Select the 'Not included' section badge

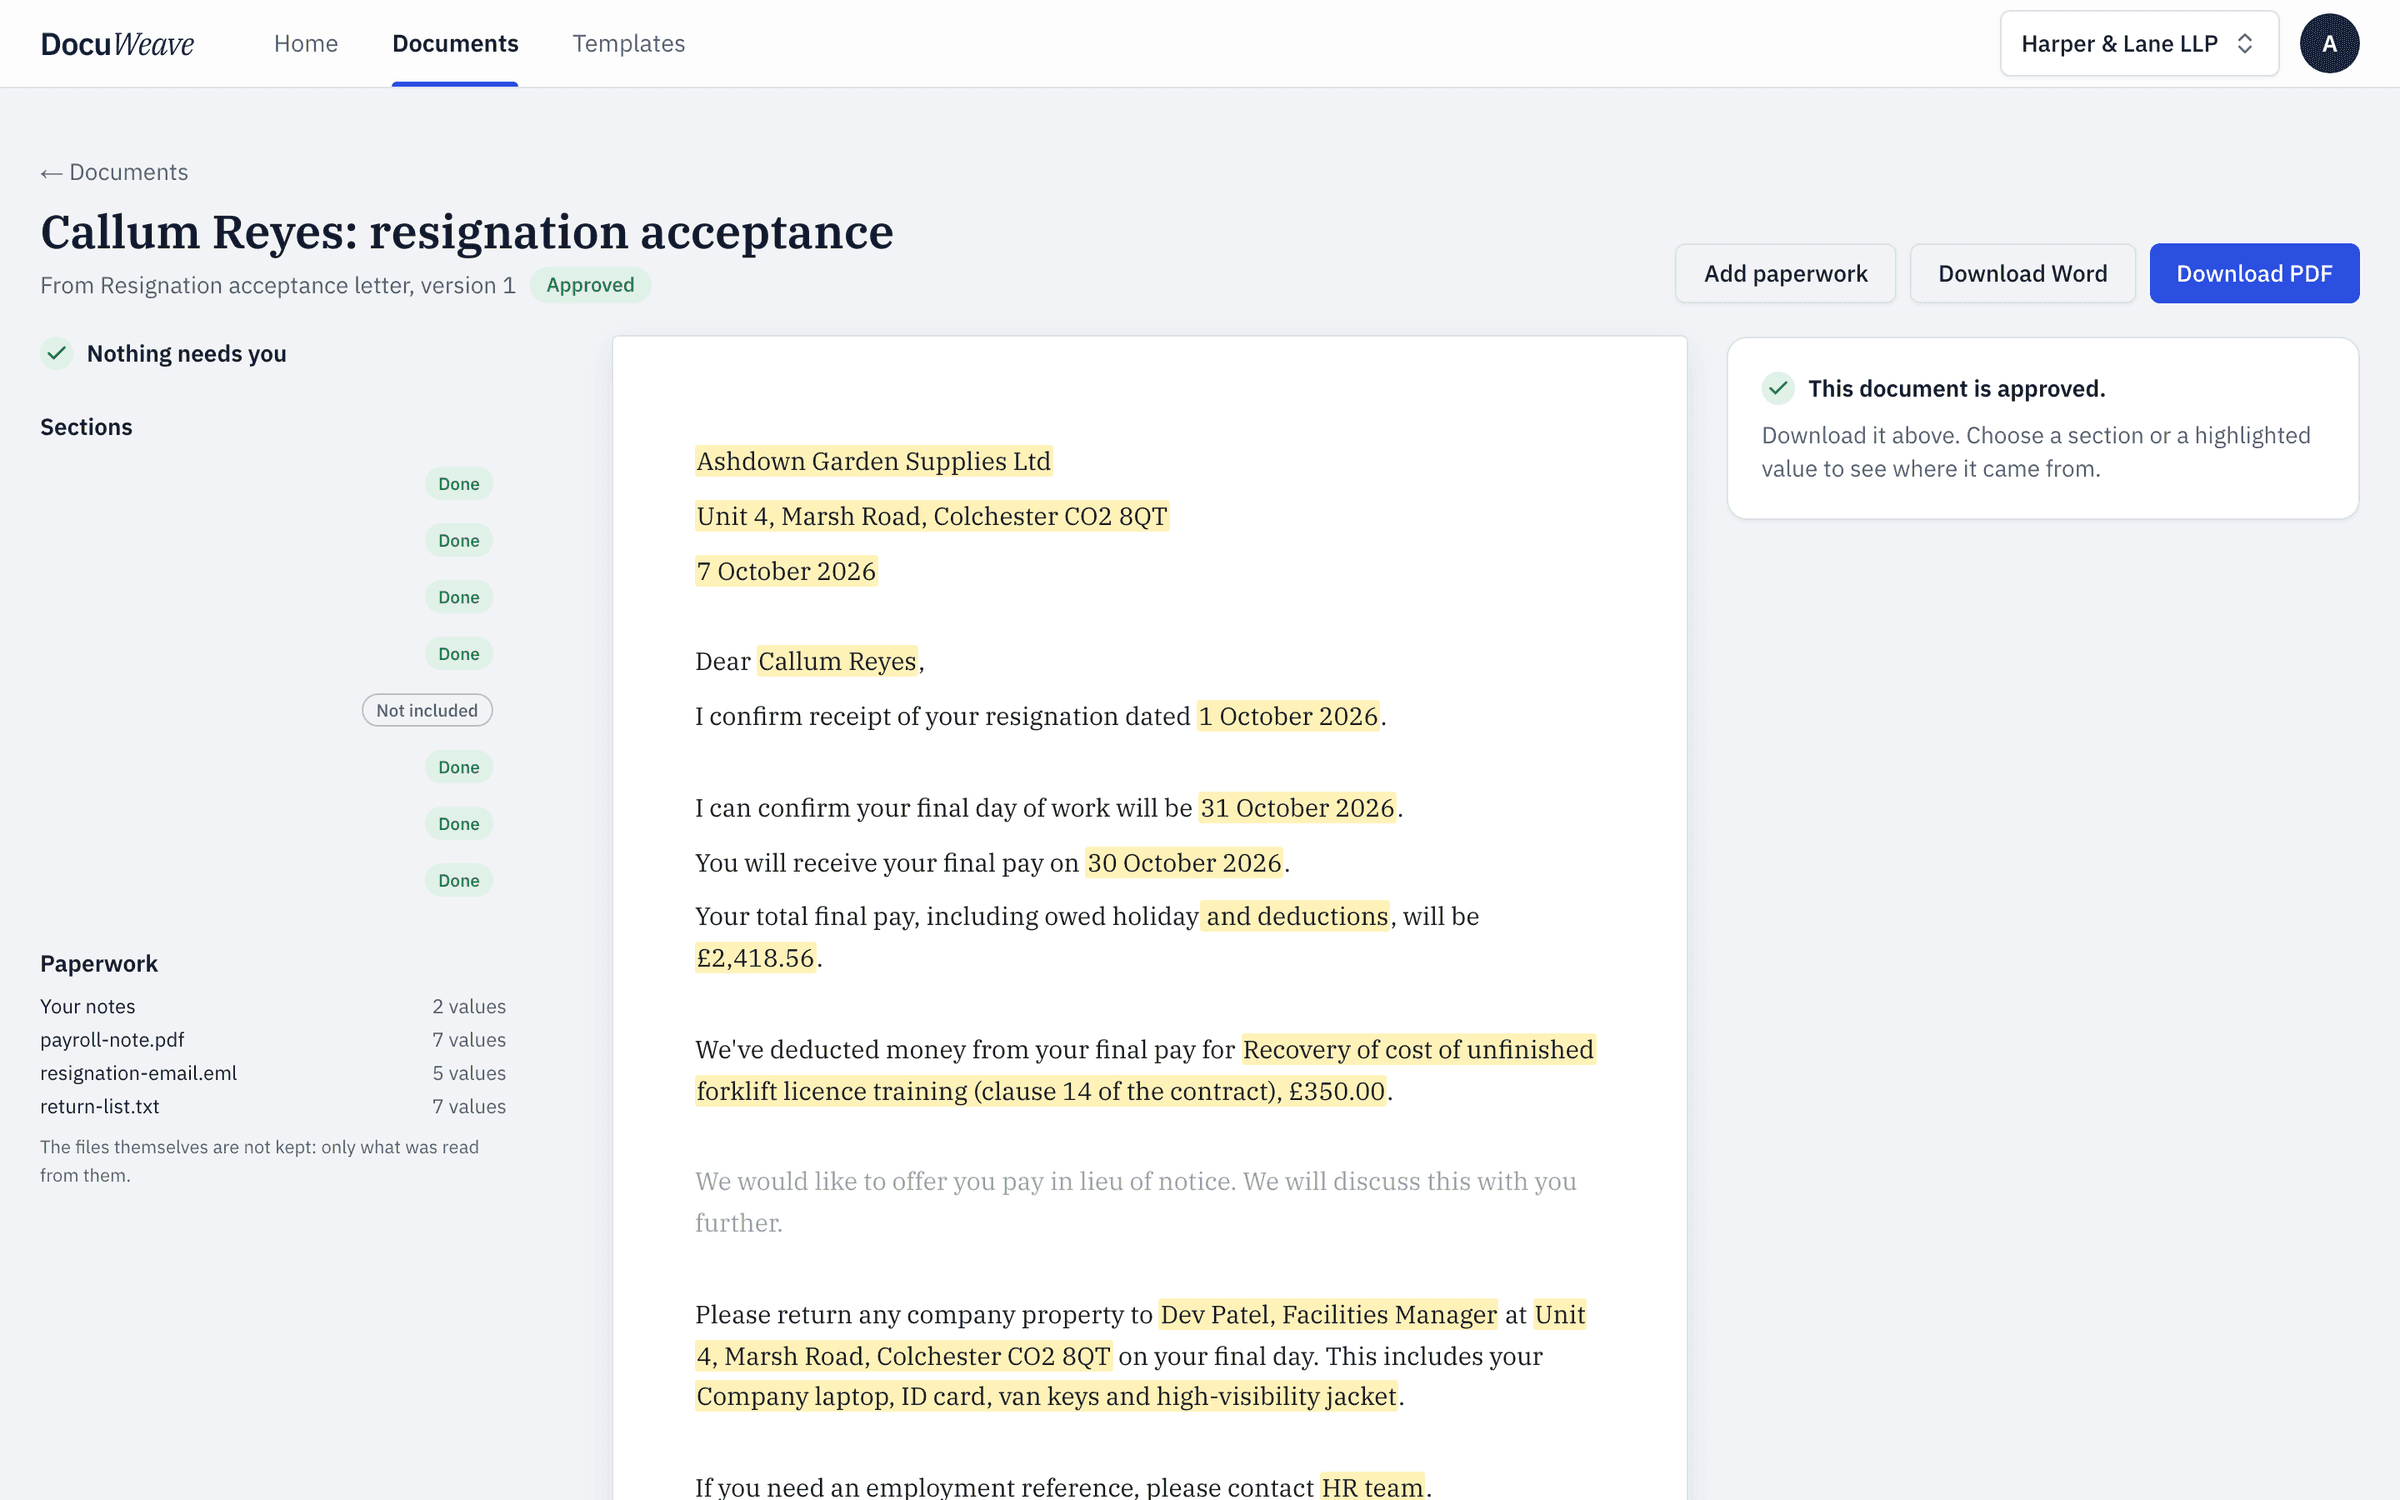[x=427, y=710]
